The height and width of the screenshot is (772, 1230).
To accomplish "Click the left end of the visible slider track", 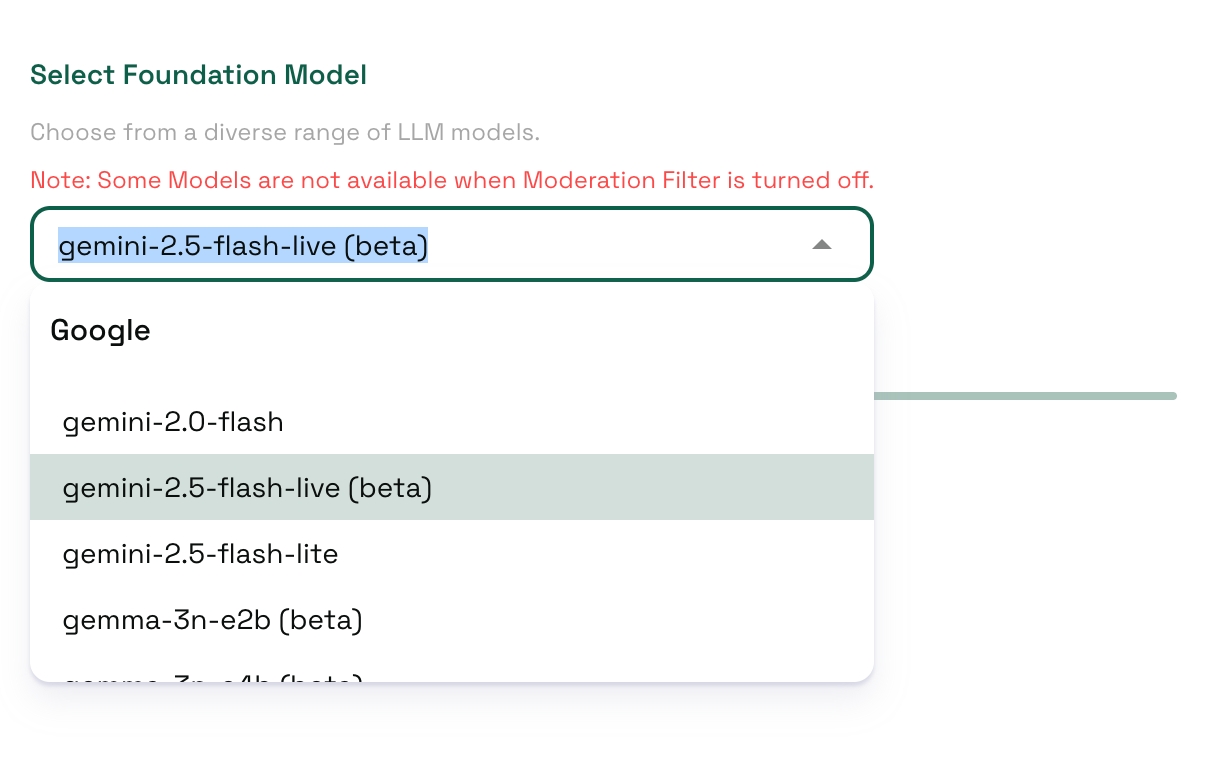I will coord(882,396).
